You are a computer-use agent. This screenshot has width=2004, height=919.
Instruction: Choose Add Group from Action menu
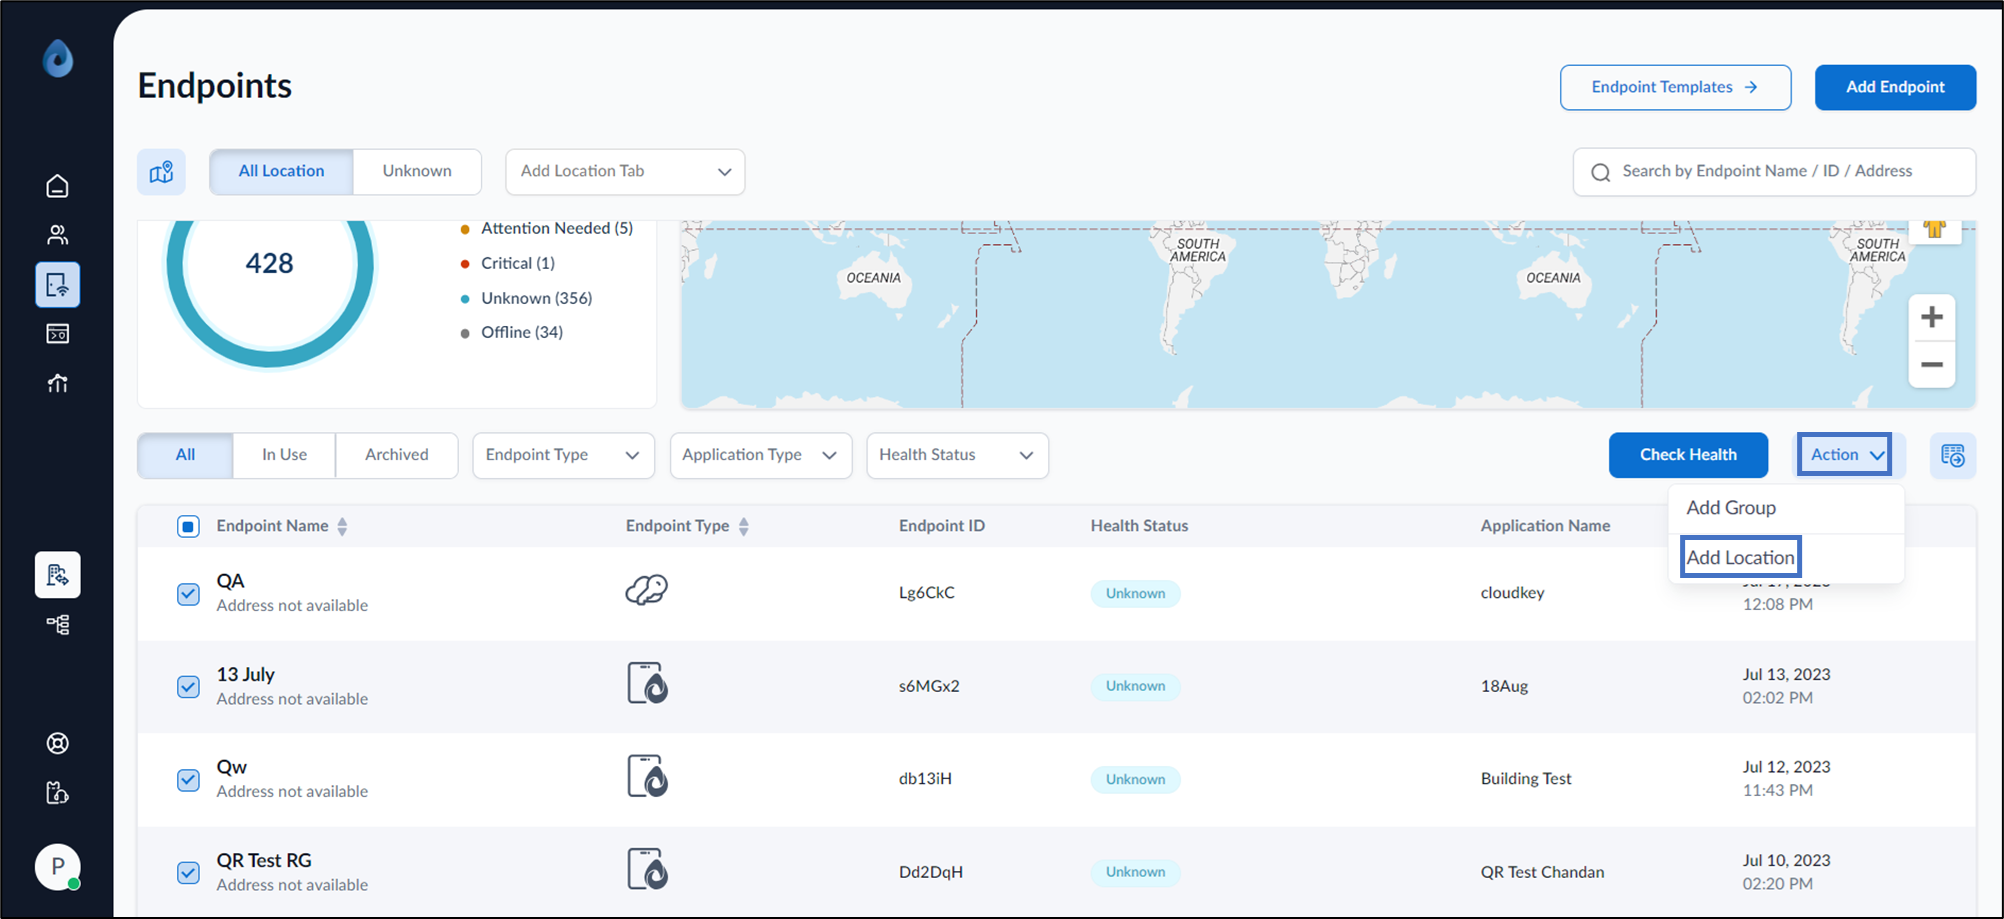coord(1731,508)
